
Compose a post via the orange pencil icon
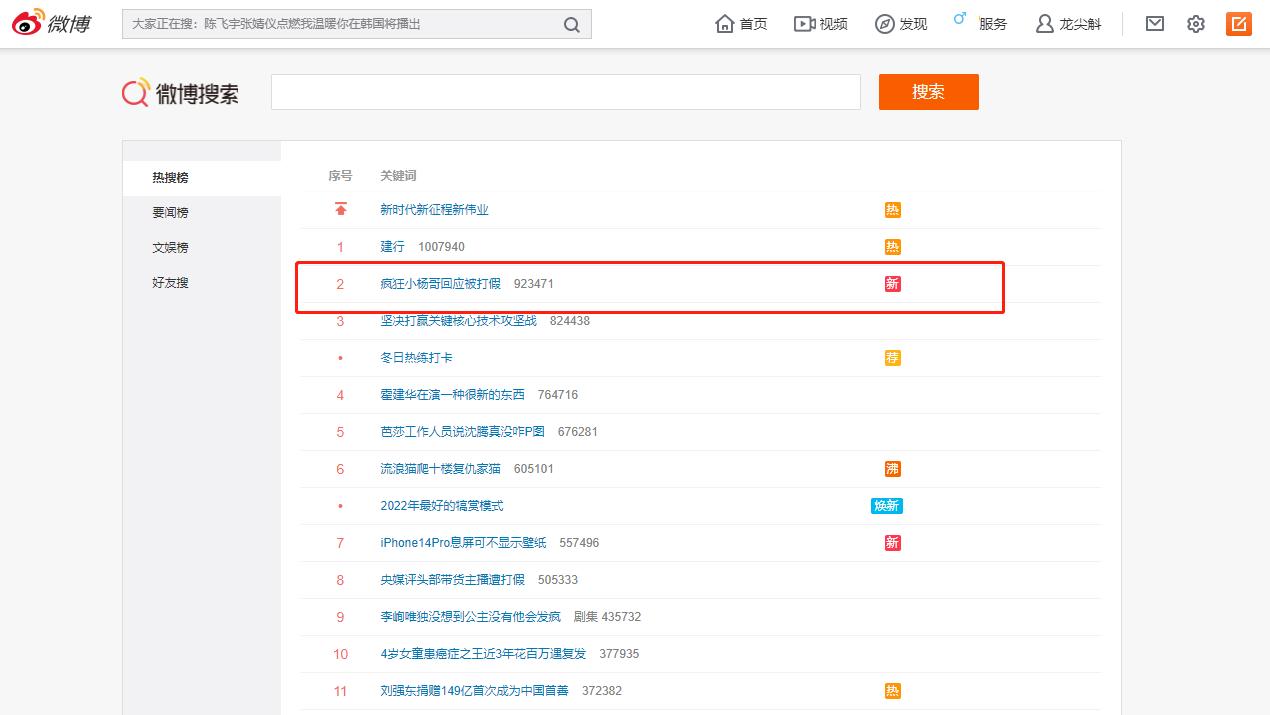click(x=1238, y=23)
